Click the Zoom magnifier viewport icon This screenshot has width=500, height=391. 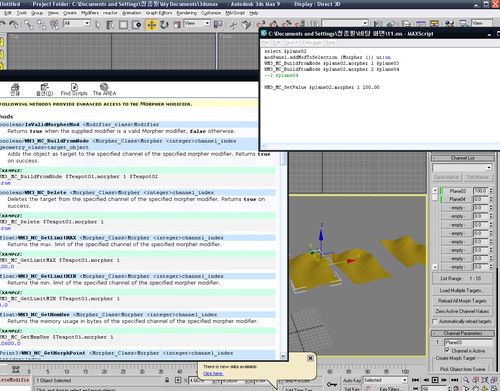[x=466, y=380]
